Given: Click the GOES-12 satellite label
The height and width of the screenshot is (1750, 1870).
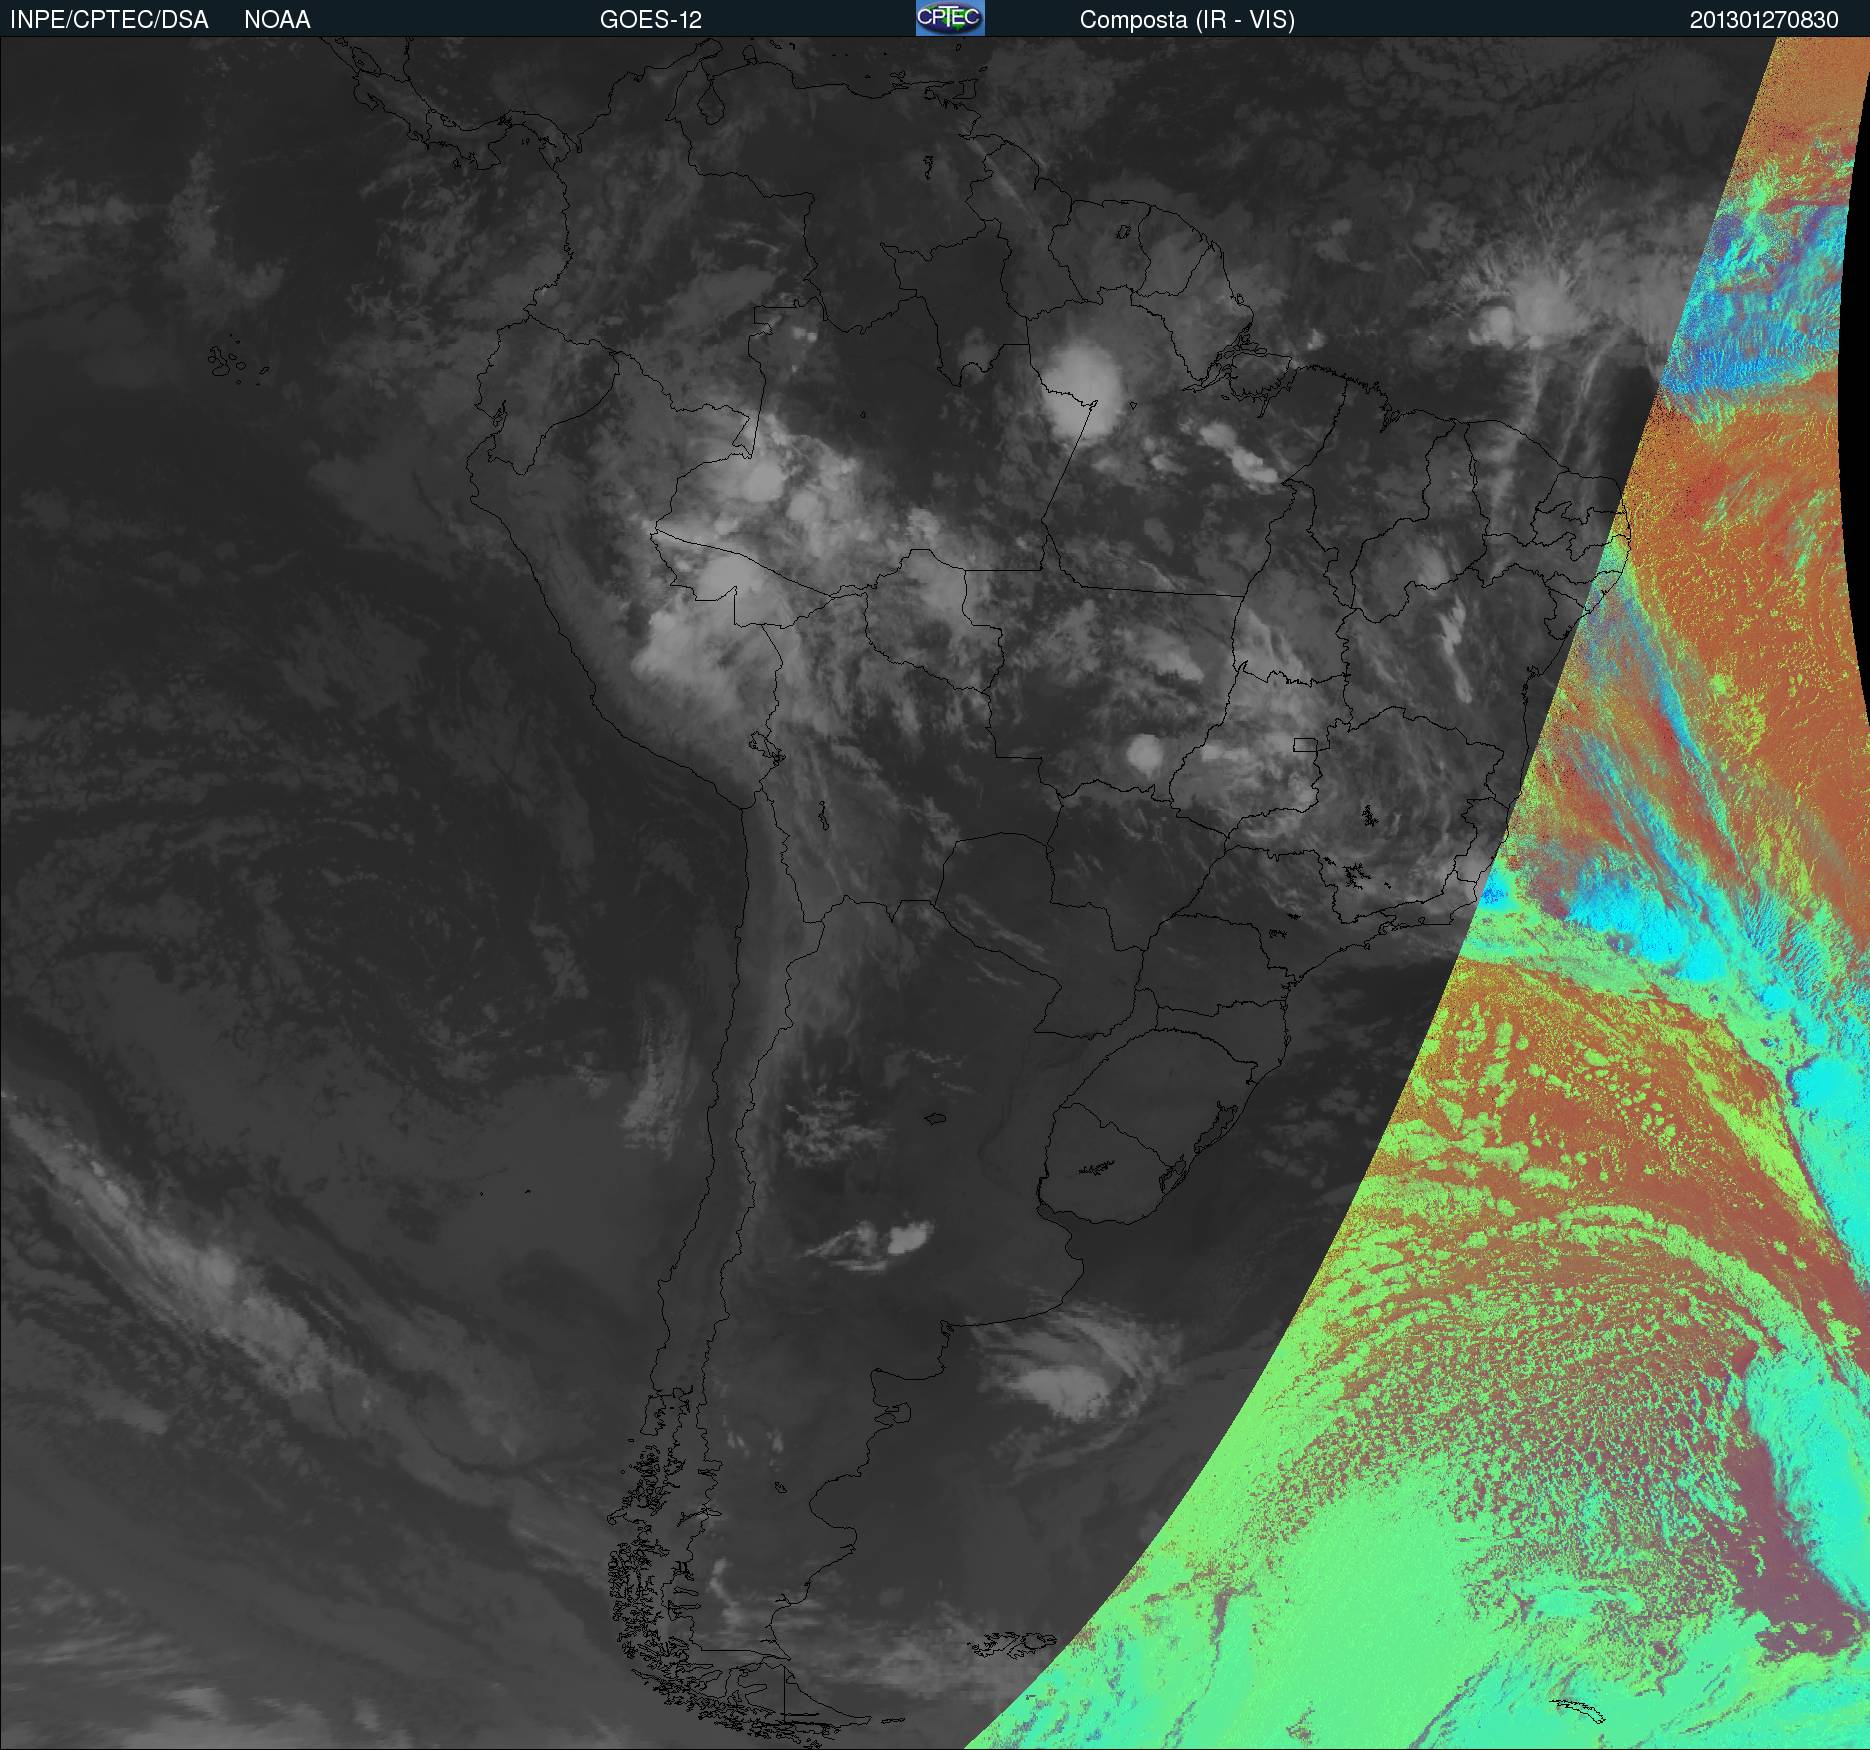Looking at the screenshot, I should (x=651, y=20).
